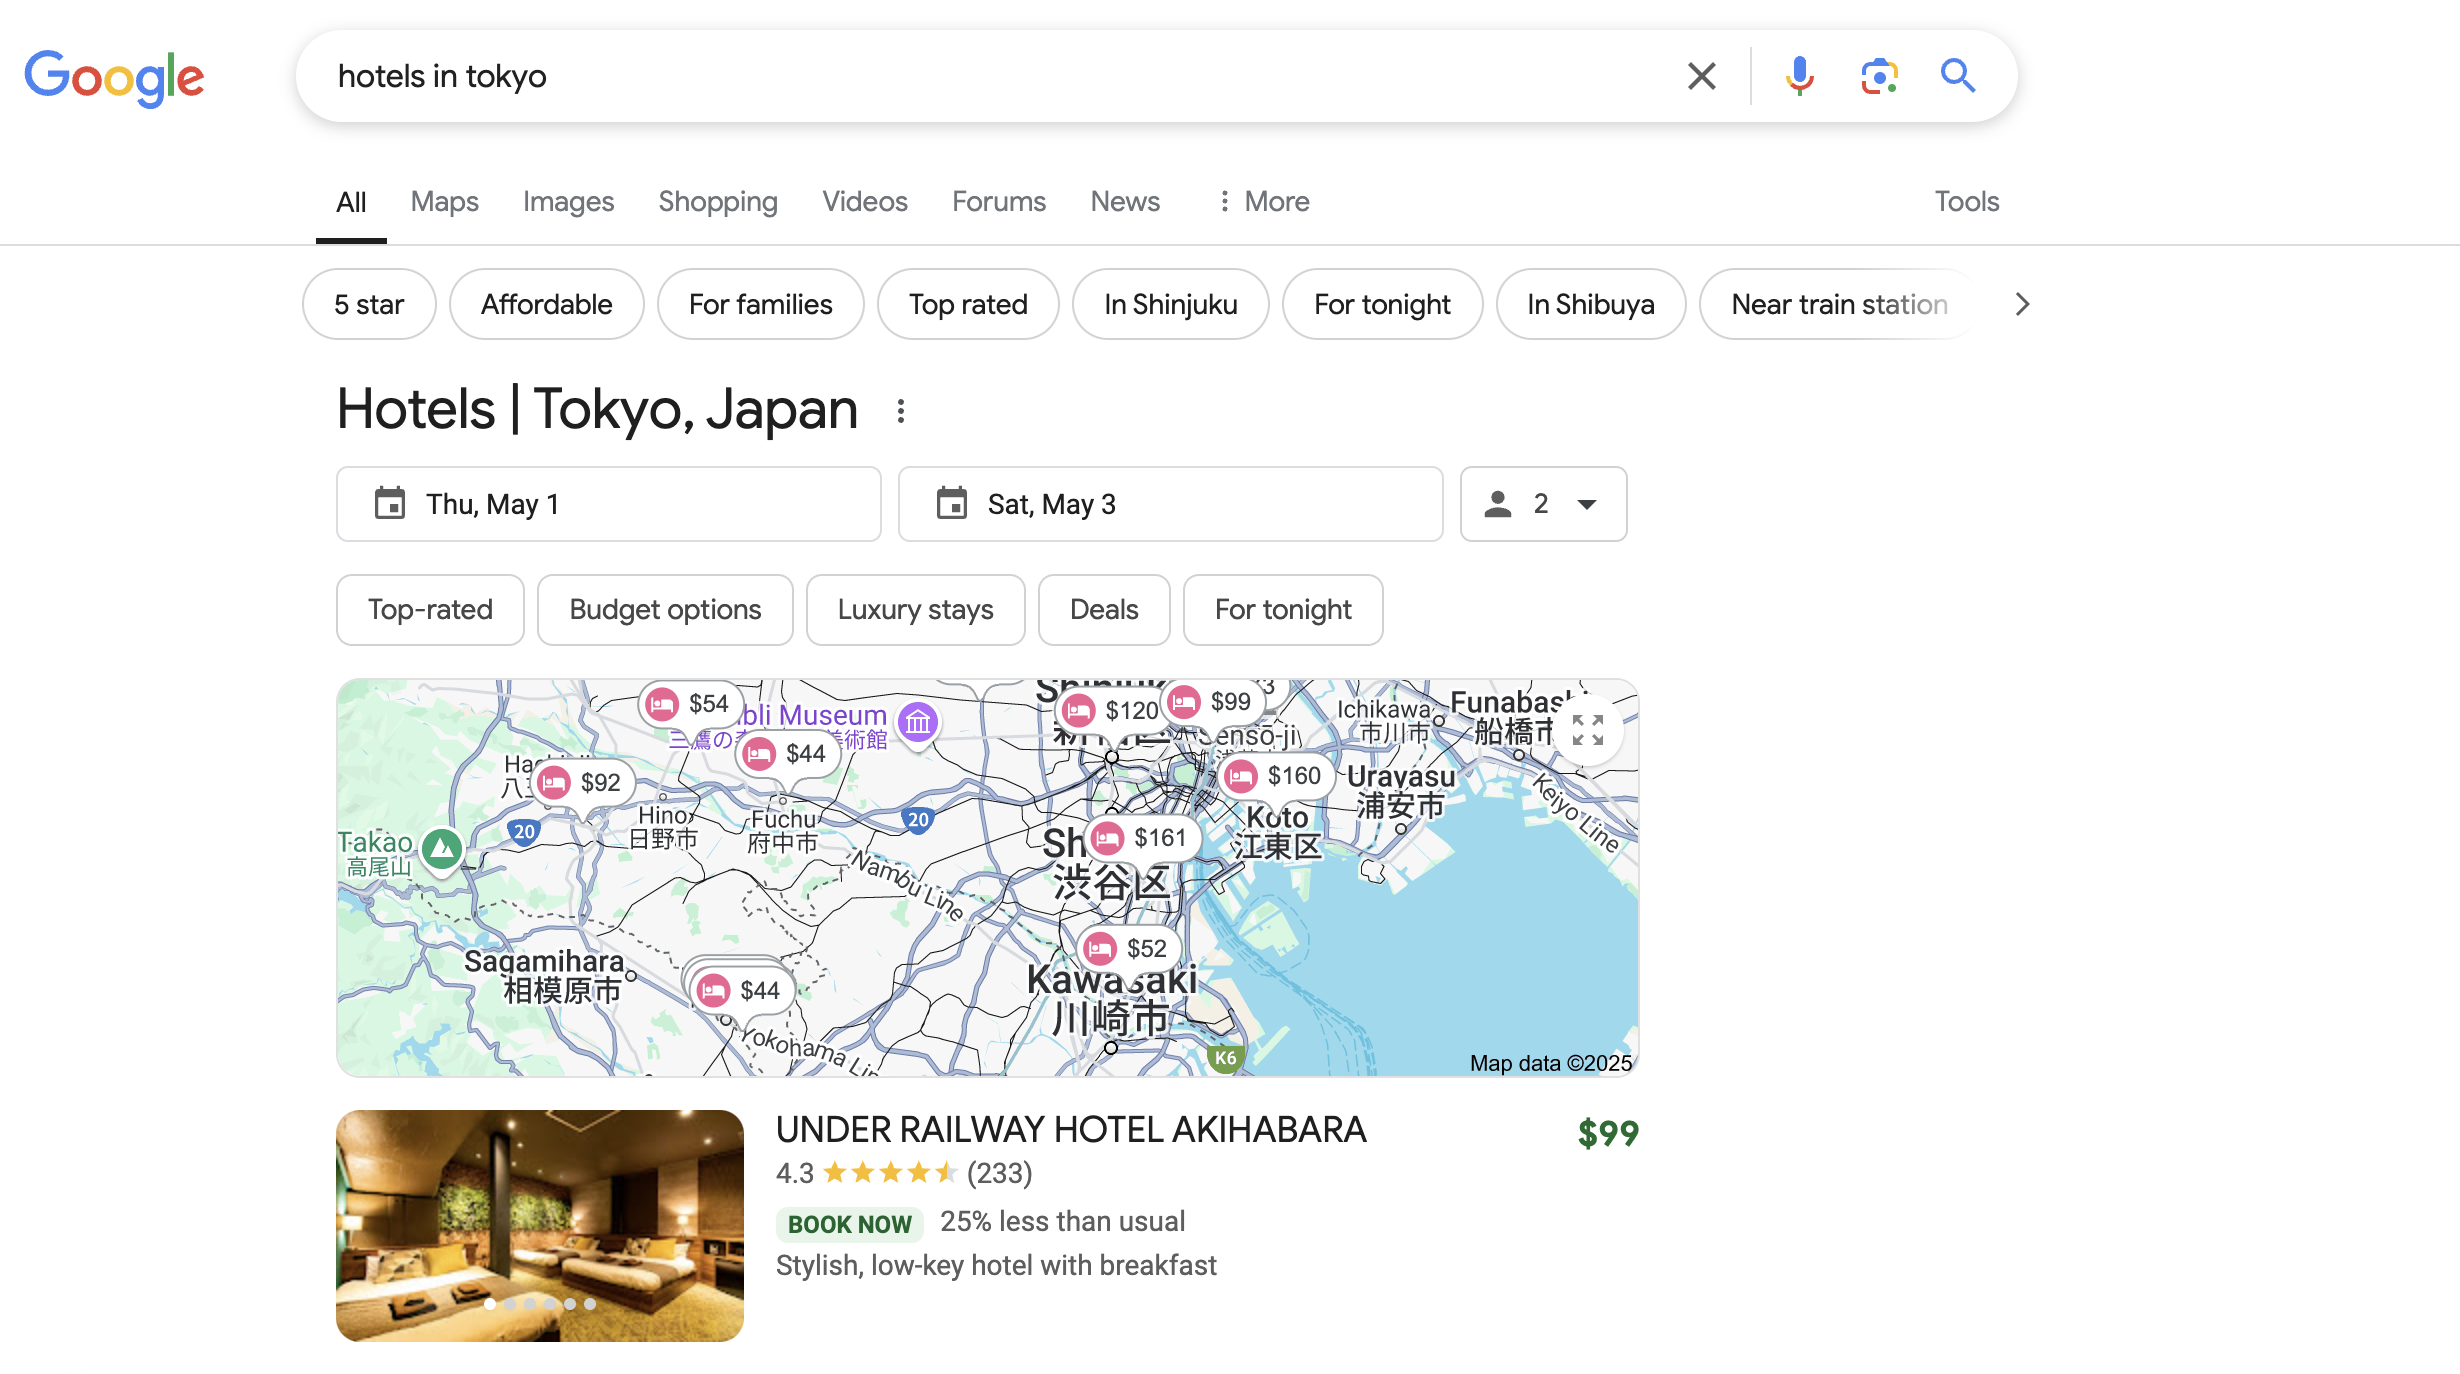Open search Tools
The width and height of the screenshot is (2460, 1374).
[x=1966, y=201]
